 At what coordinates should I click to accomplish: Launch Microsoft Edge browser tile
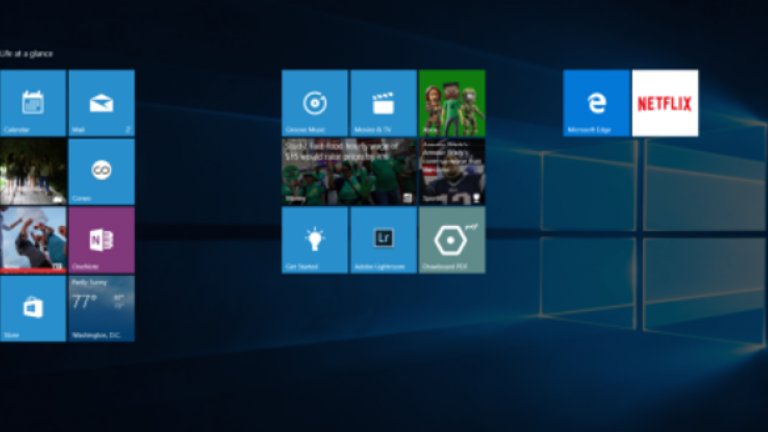596,102
